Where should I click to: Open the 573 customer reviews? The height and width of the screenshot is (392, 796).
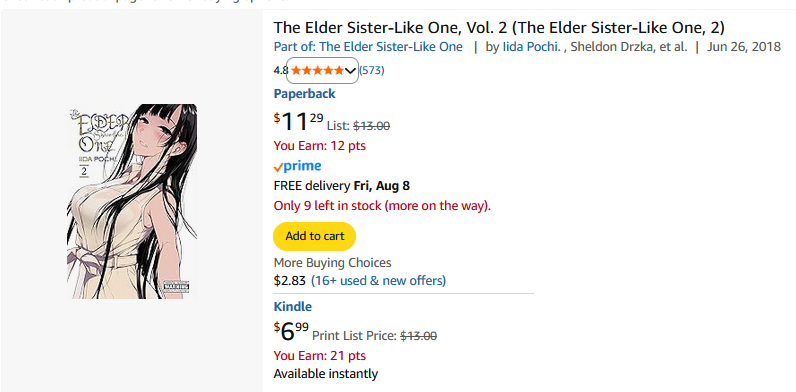372,71
